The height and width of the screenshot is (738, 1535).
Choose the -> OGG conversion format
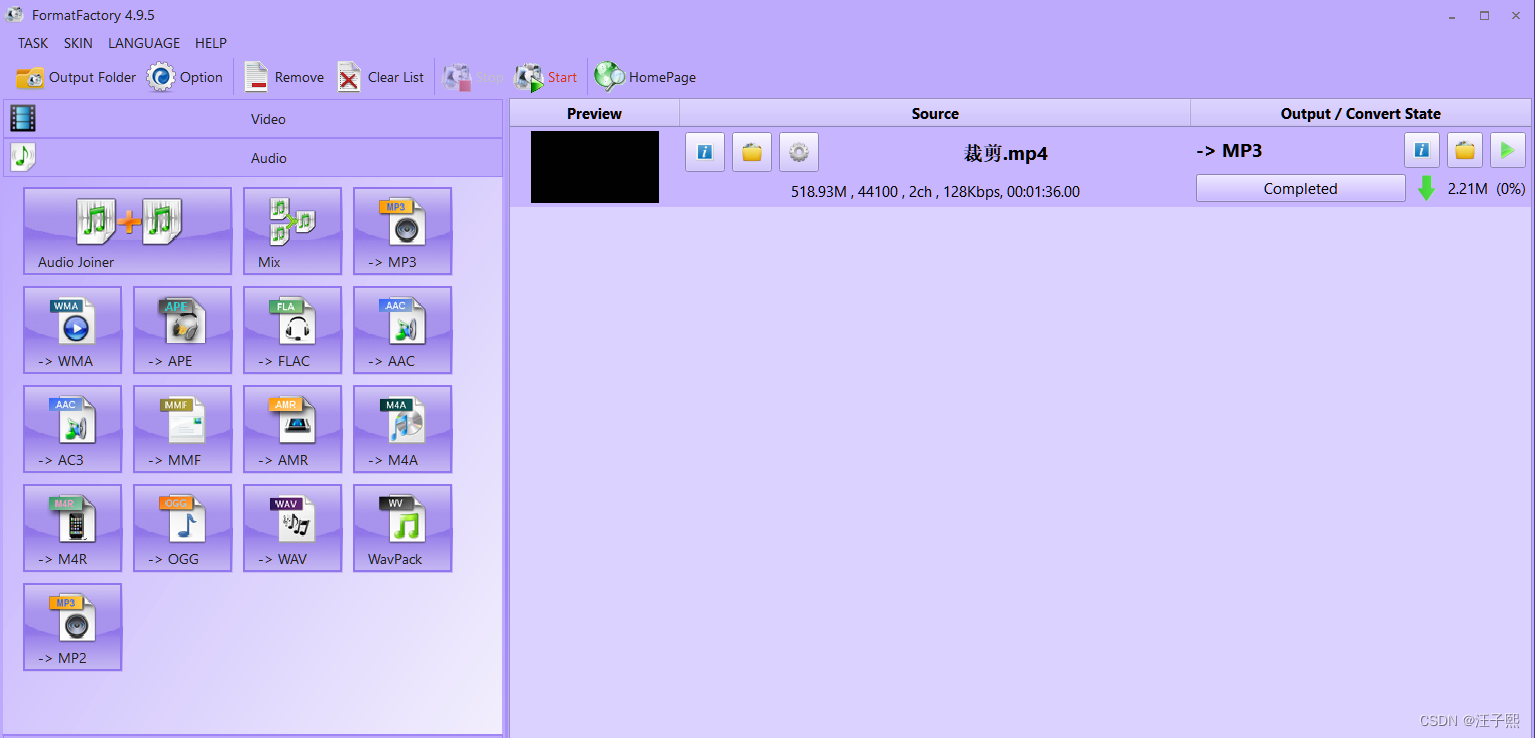point(182,528)
